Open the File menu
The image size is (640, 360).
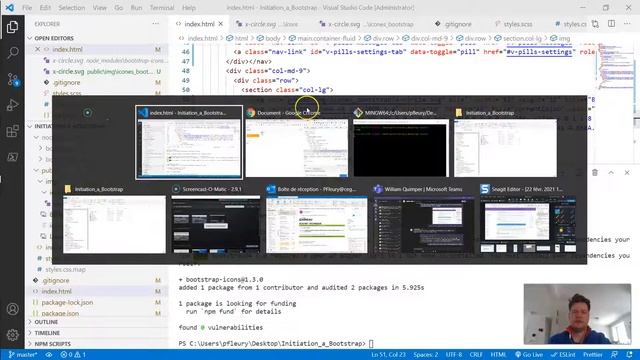pos(27,8)
